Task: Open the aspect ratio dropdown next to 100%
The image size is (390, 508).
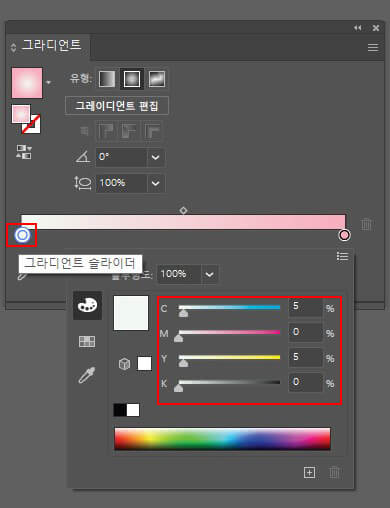Action: pyautogui.click(x=156, y=183)
